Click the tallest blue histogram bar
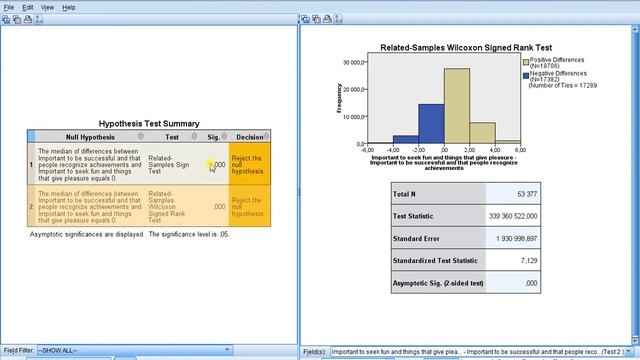Screen dimensions: 640x360 point(431,124)
